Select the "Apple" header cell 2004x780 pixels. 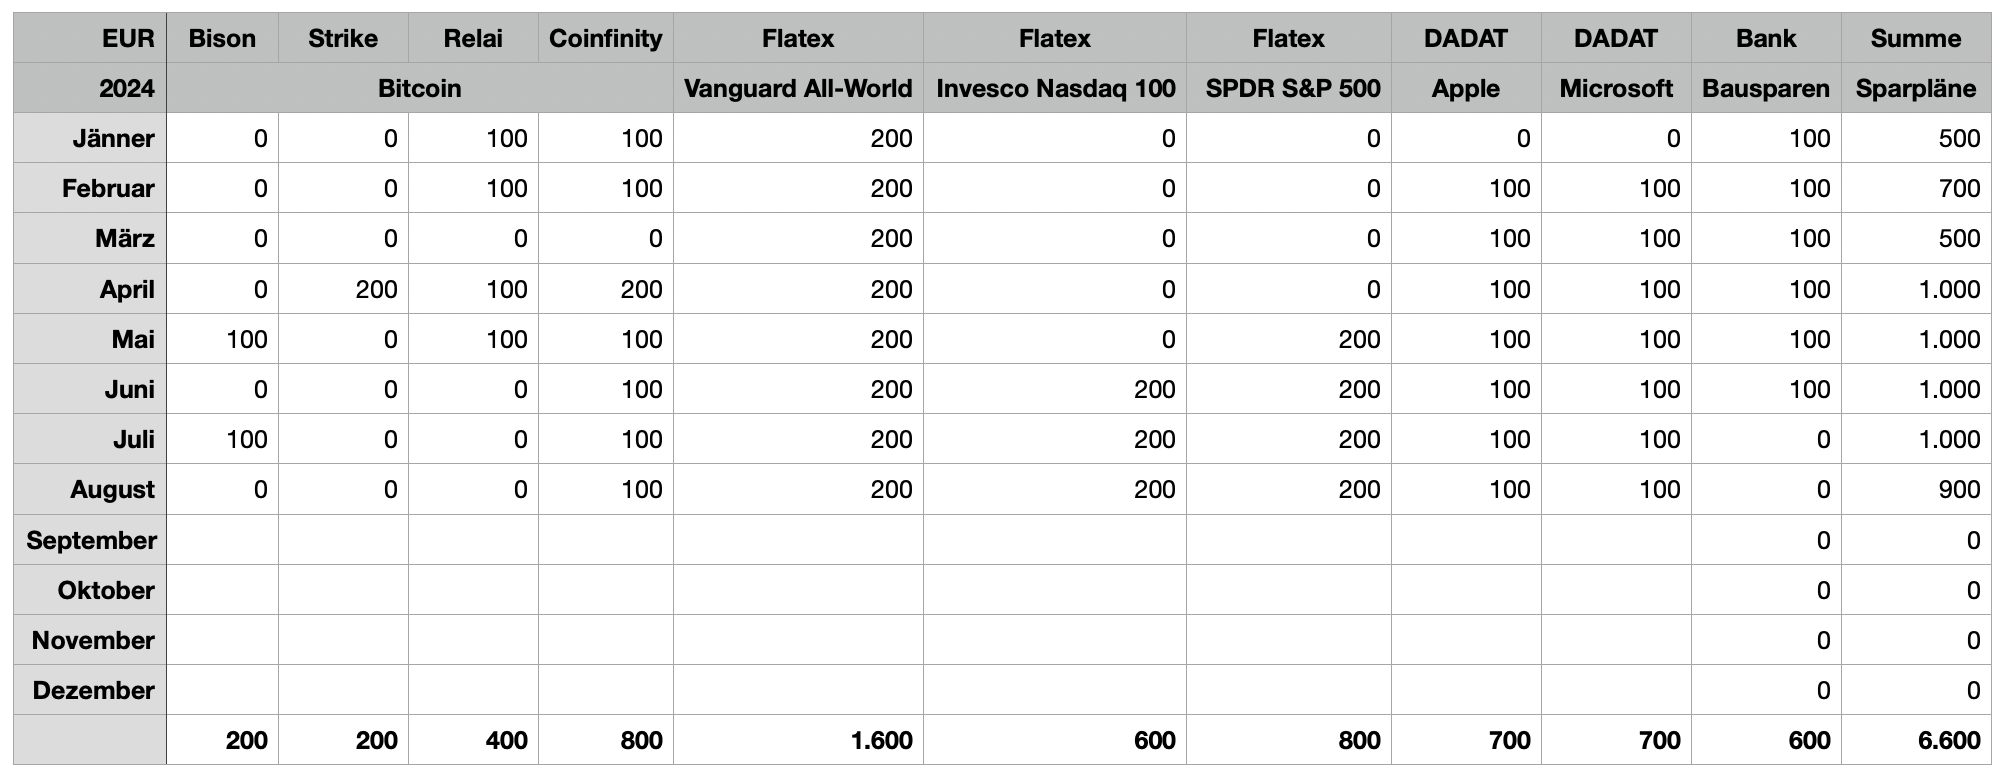1465,89
